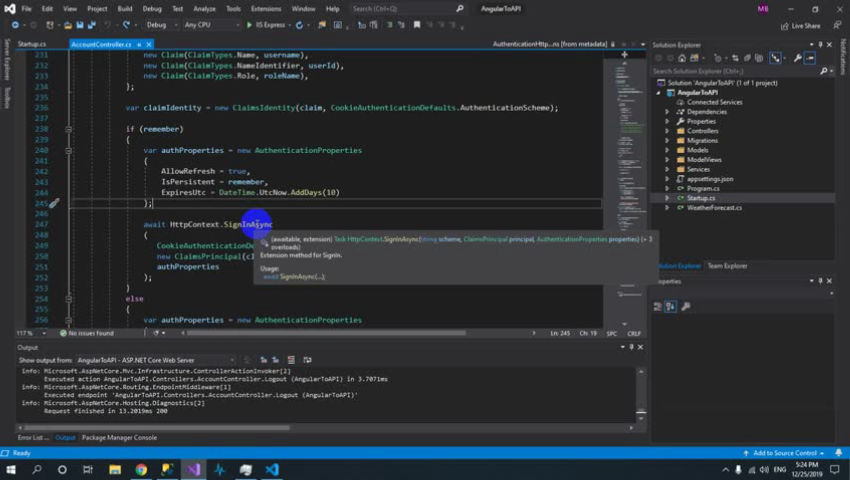Click the Show All Files icon in Solution Explorer
This screenshot has width=850, height=480.
[759, 58]
